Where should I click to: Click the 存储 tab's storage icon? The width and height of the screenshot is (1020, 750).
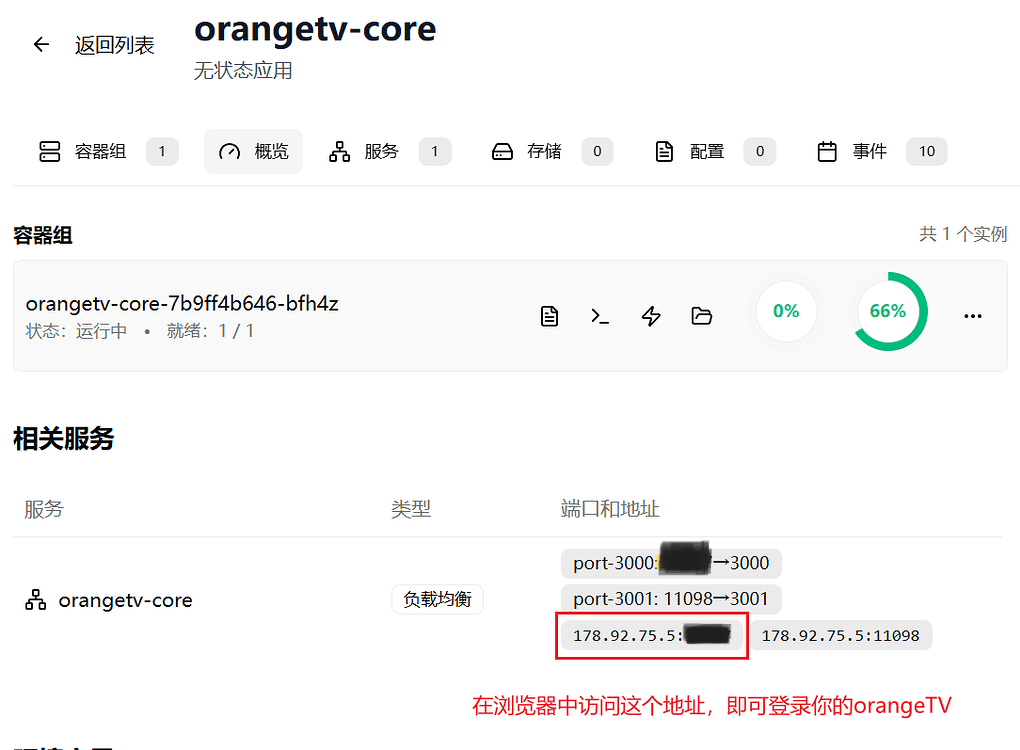(x=501, y=151)
